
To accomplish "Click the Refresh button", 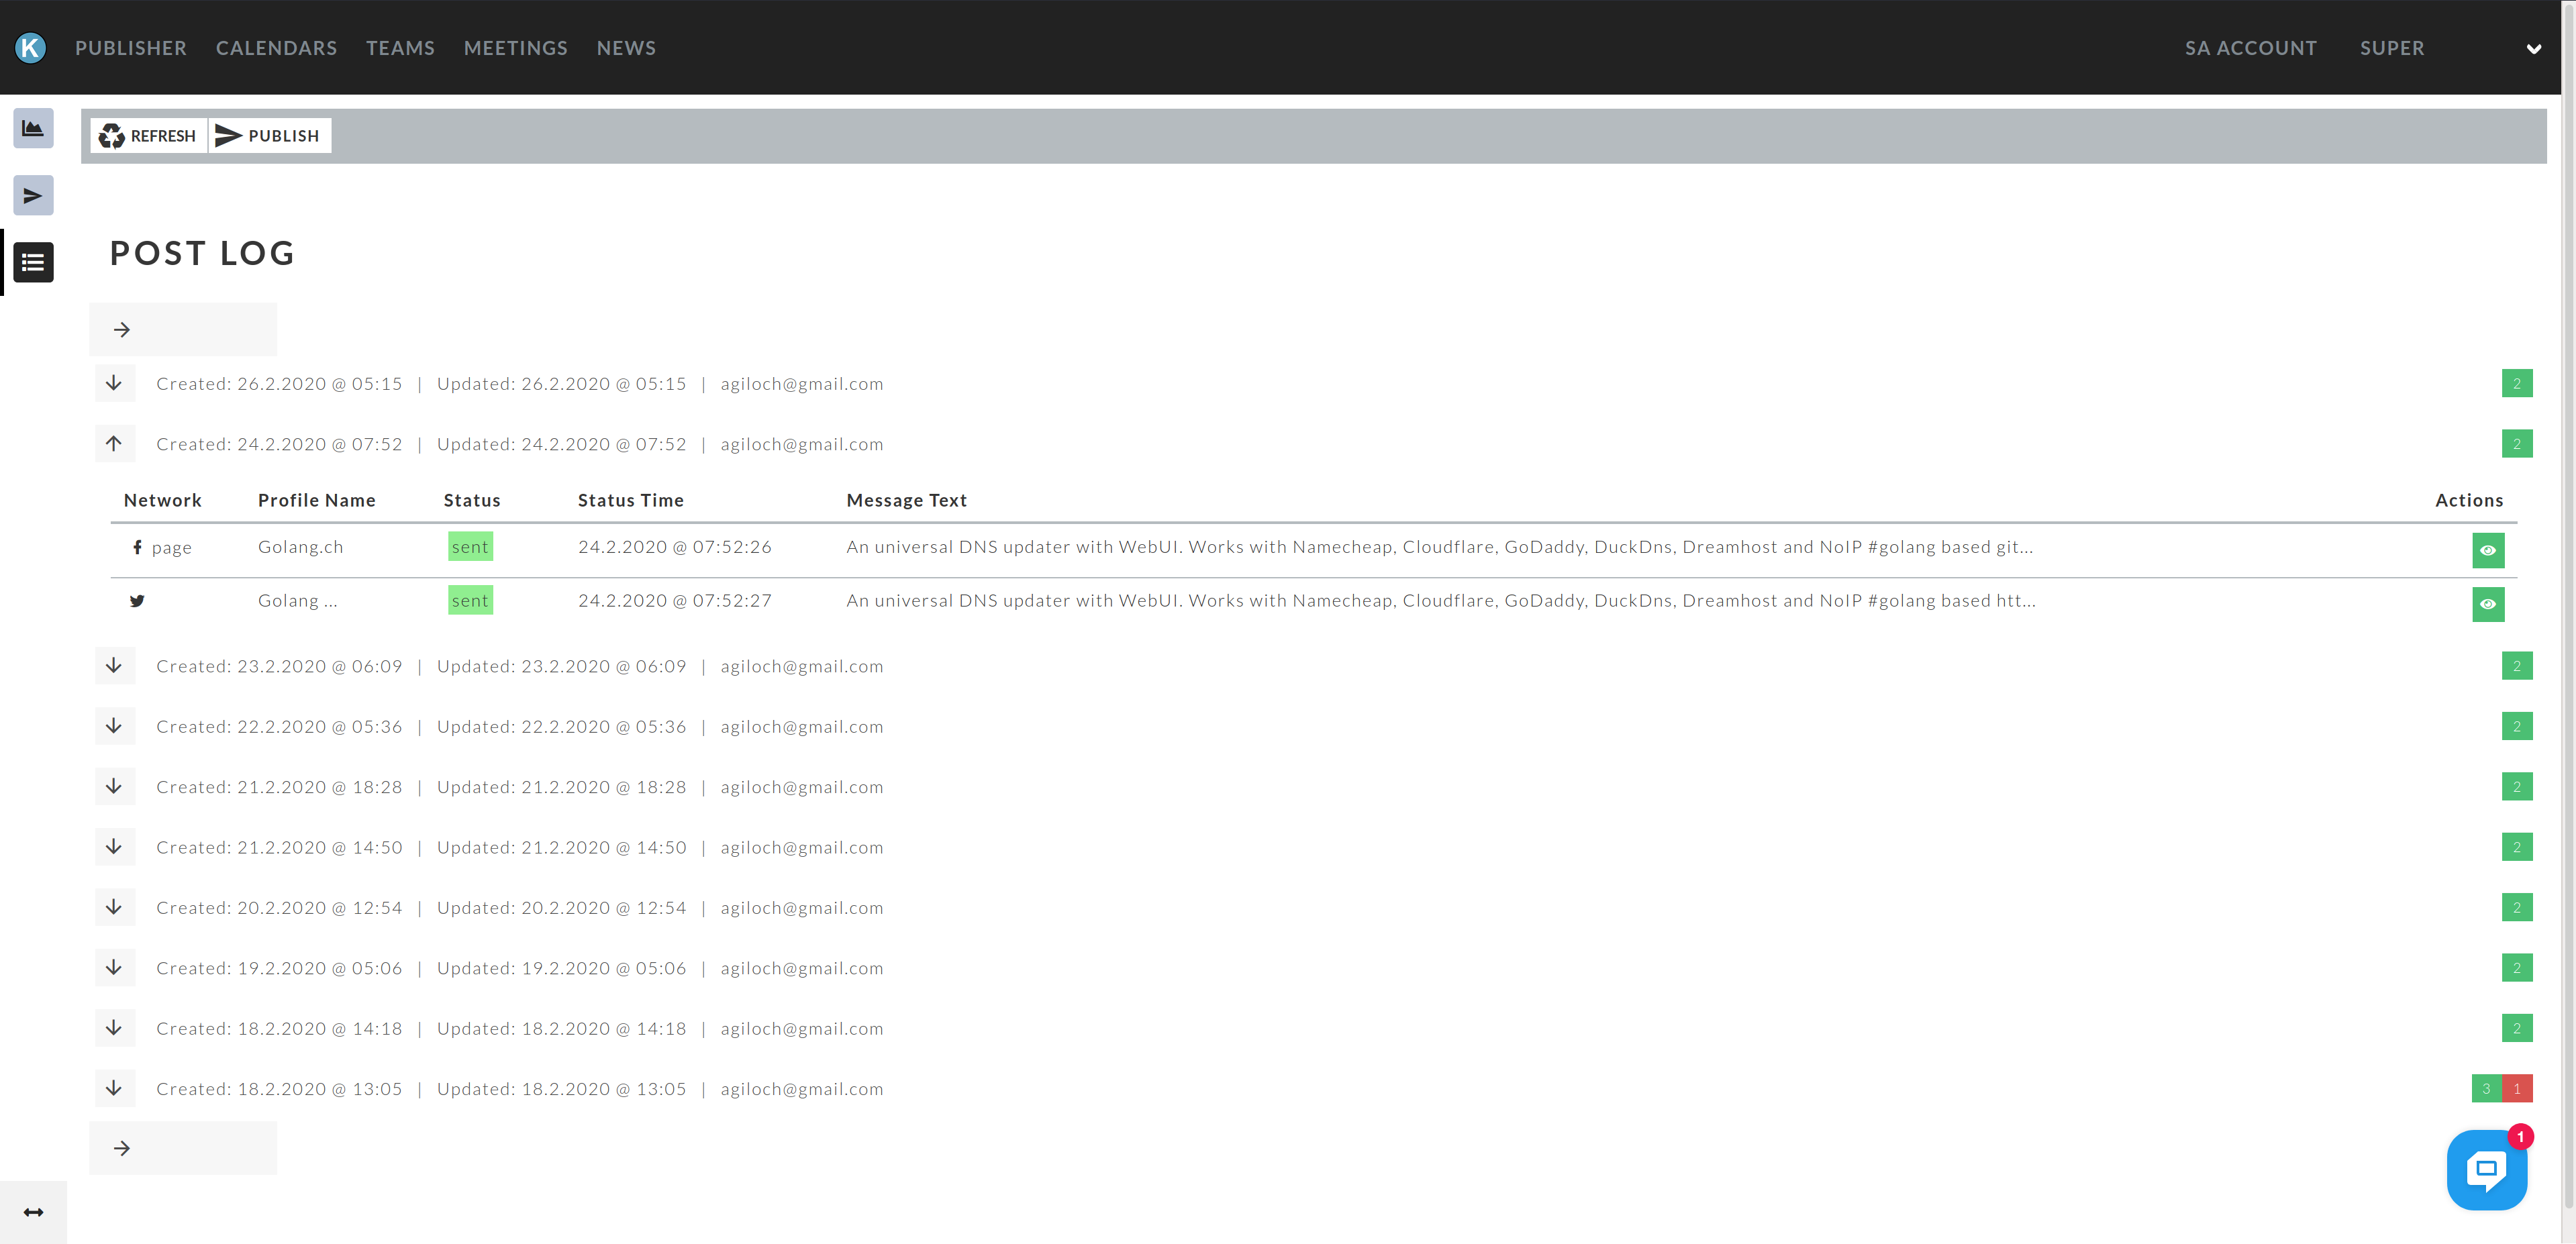I will 148,136.
